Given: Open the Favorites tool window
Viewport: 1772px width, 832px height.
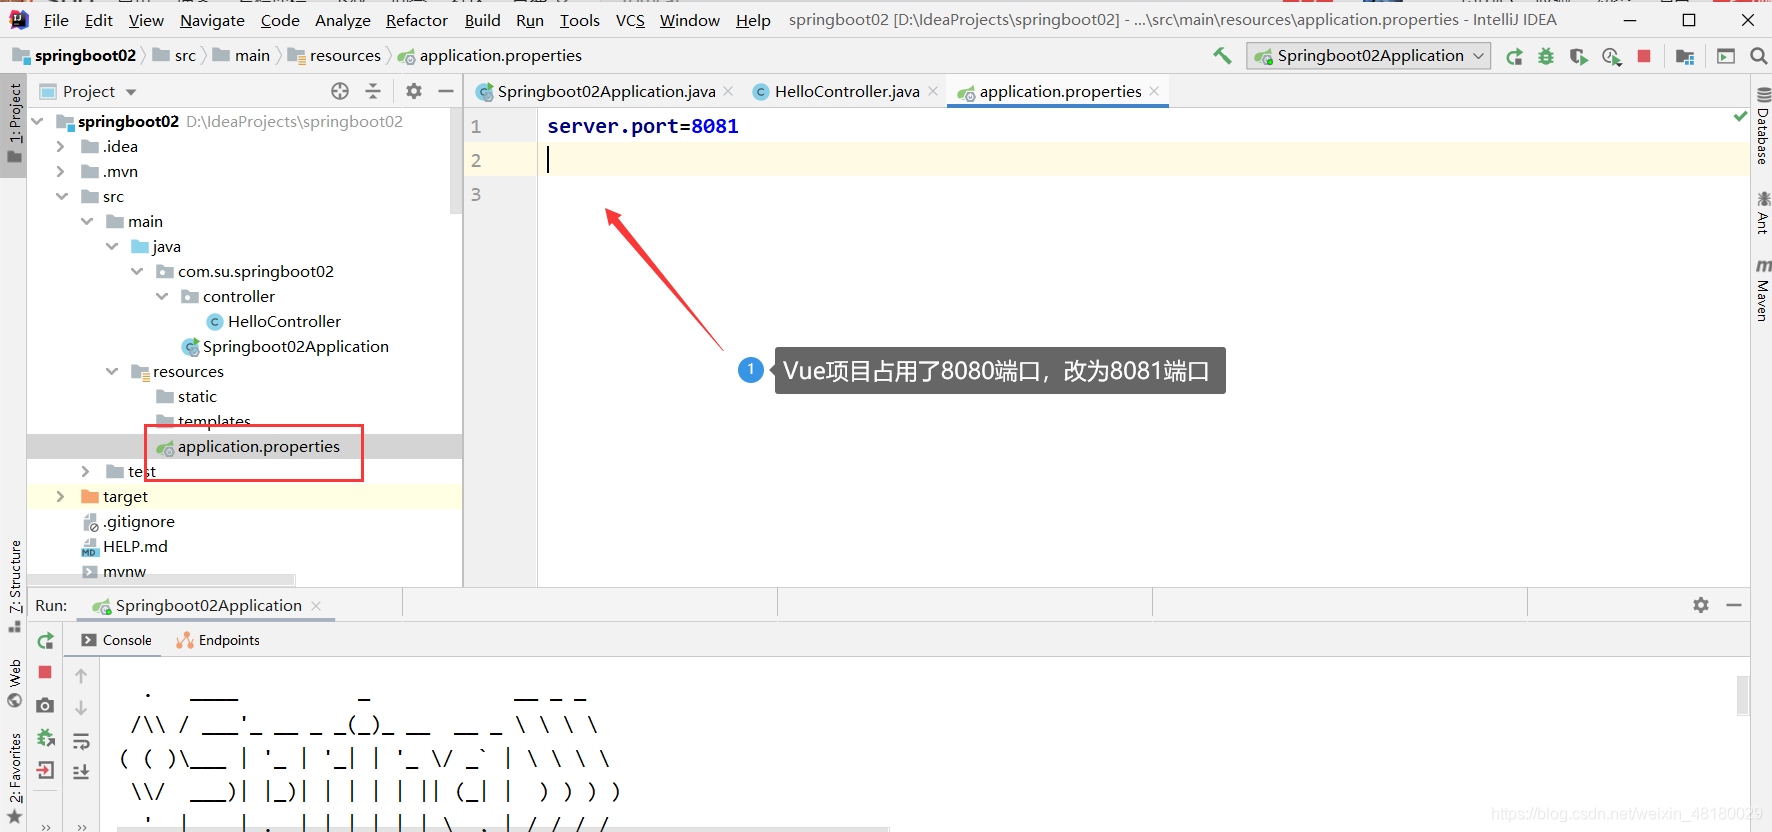Looking at the screenshot, I should [14, 777].
